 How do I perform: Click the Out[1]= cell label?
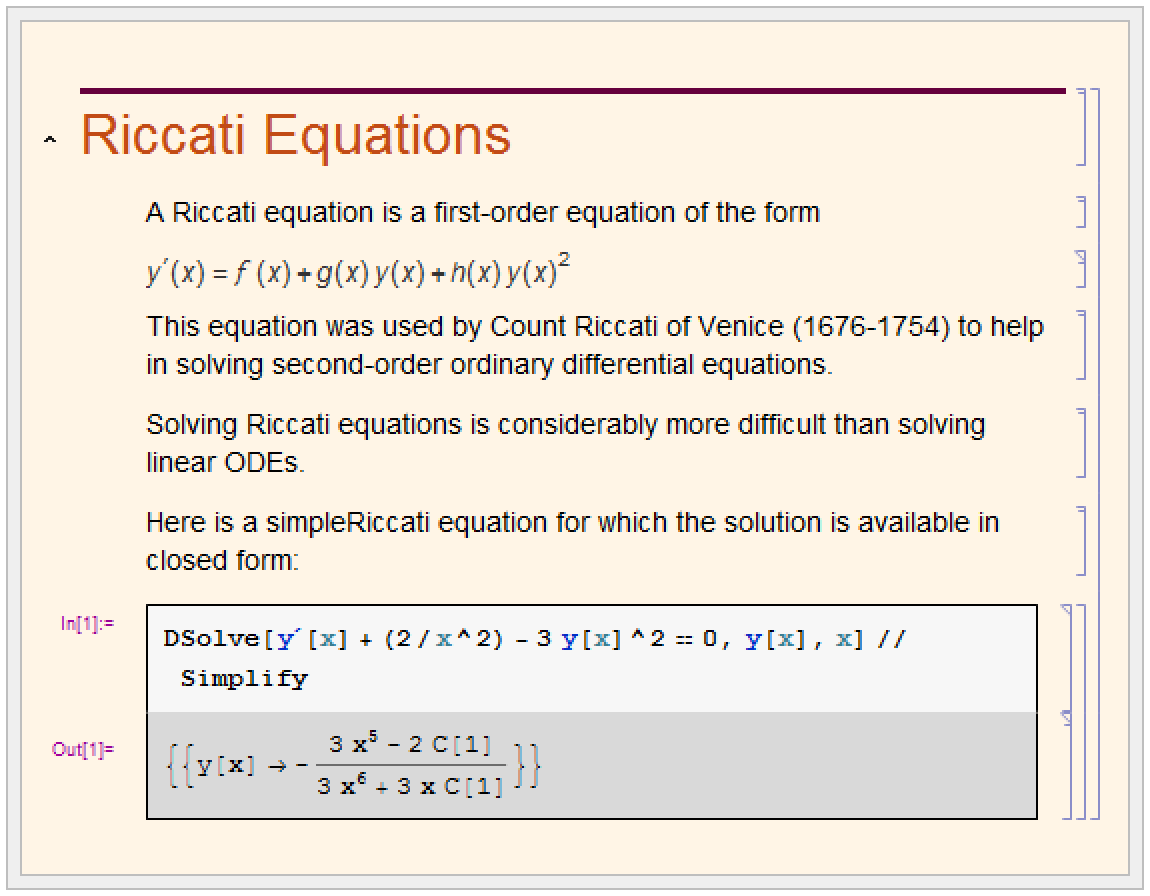83,748
